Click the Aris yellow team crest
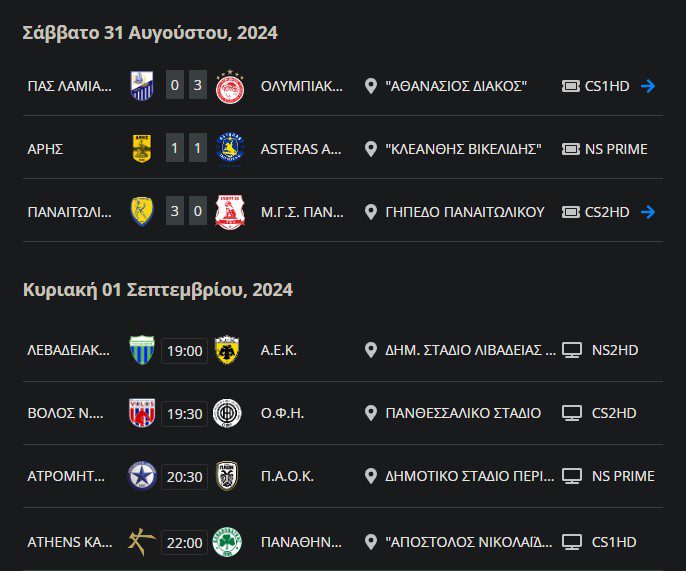This screenshot has width=686, height=571. (x=142, y=149)
